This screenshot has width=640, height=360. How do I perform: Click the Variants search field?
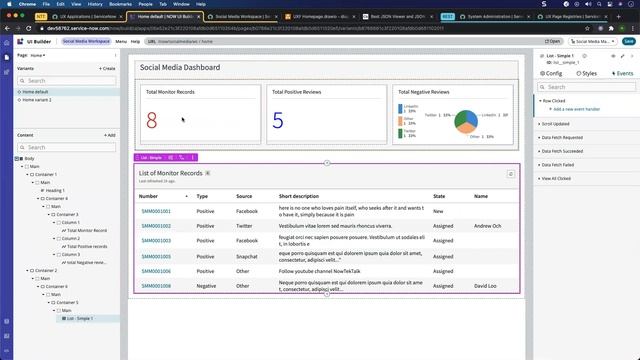coord(67,81)
